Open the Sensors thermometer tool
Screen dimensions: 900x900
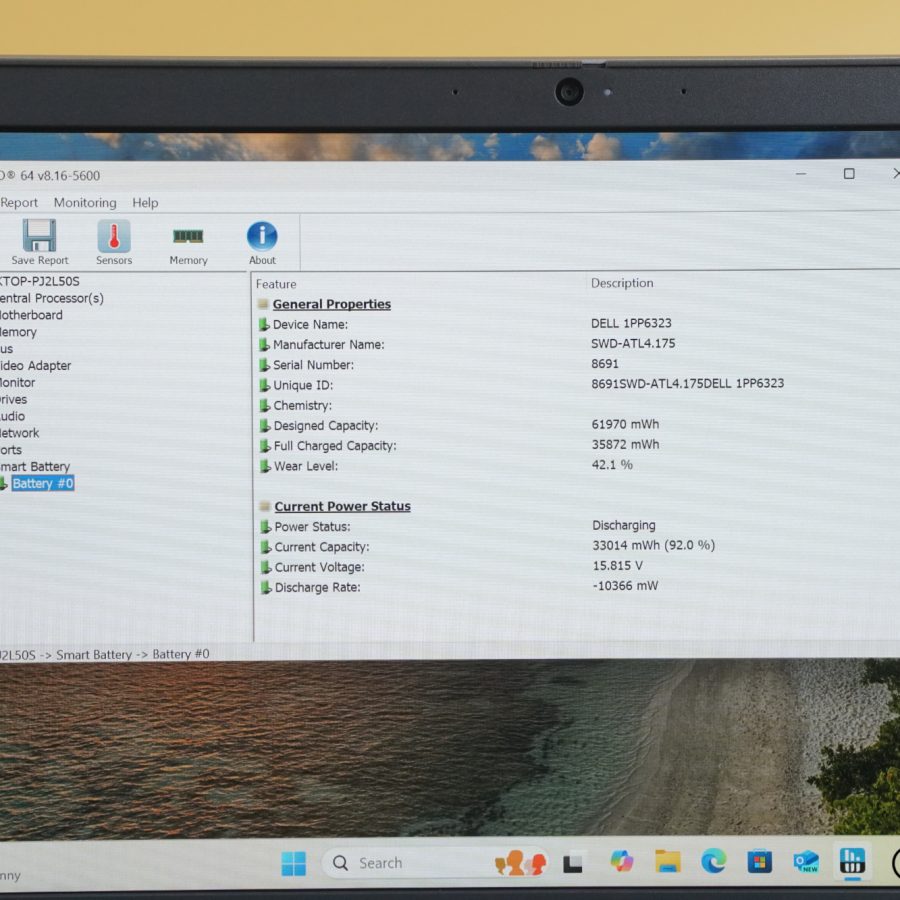click(x=114, y=236)
